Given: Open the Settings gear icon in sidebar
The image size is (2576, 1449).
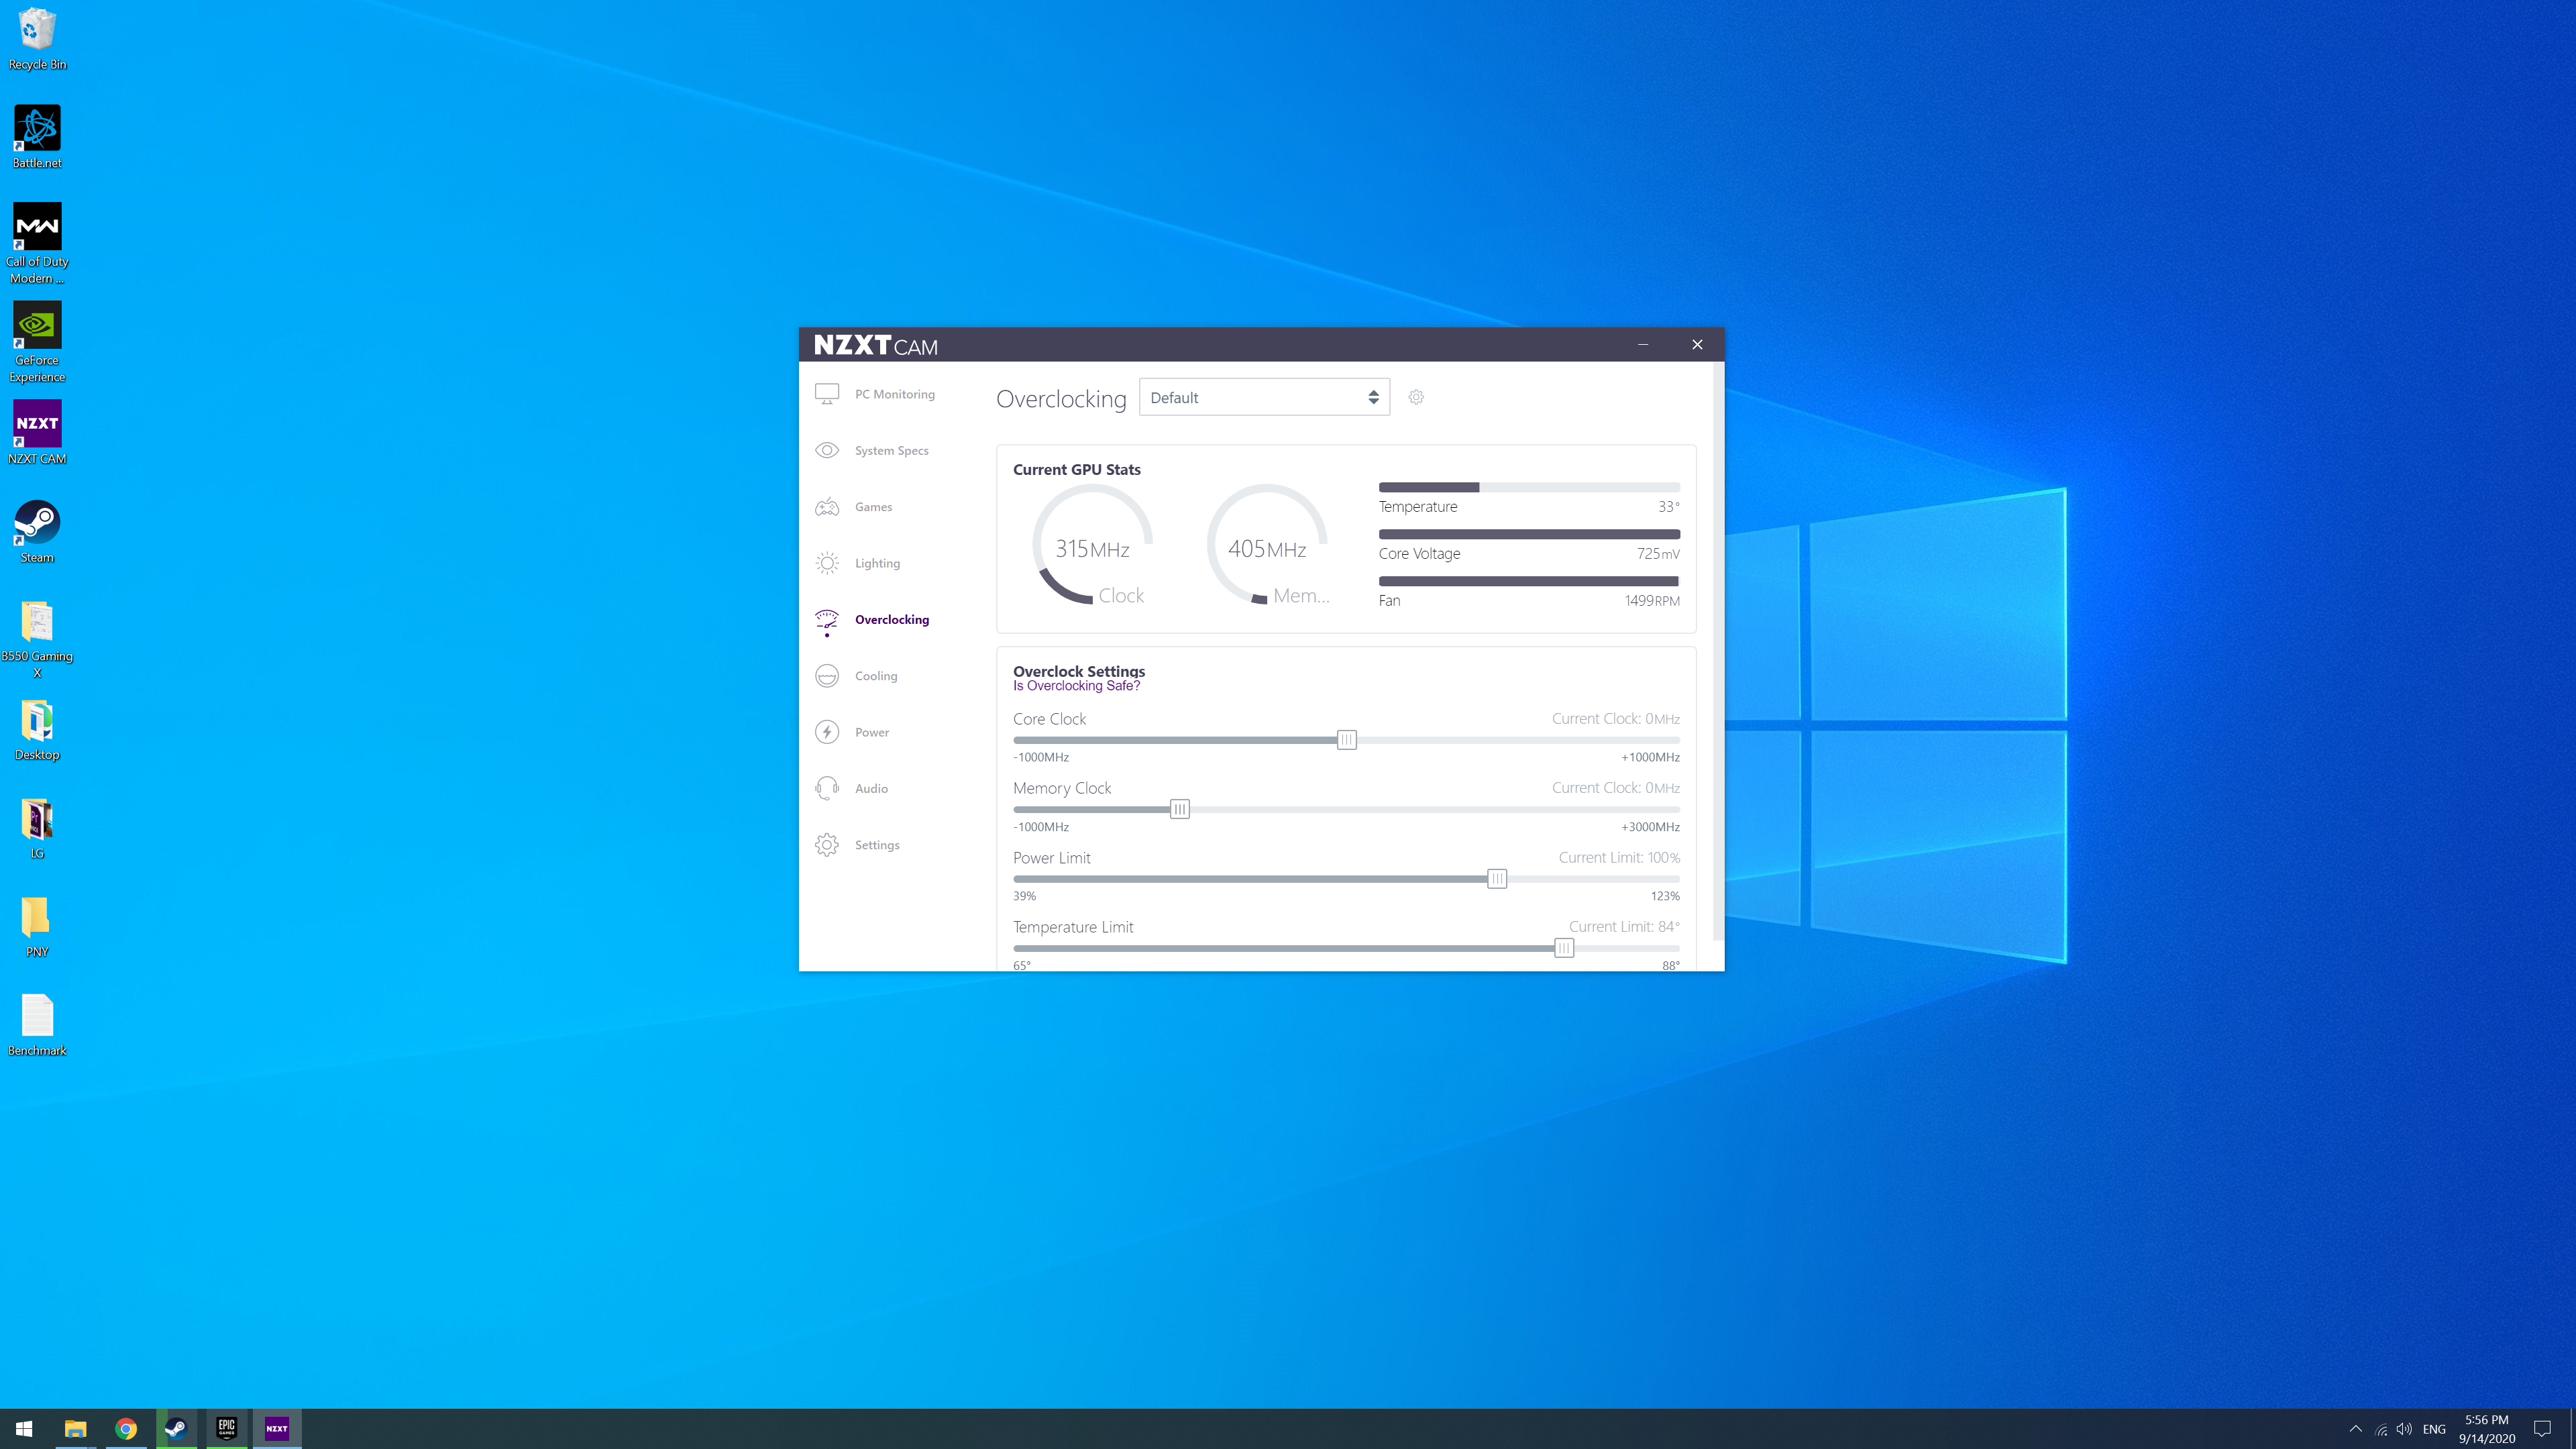Looking at the screenshot, I should coord(827,845).
